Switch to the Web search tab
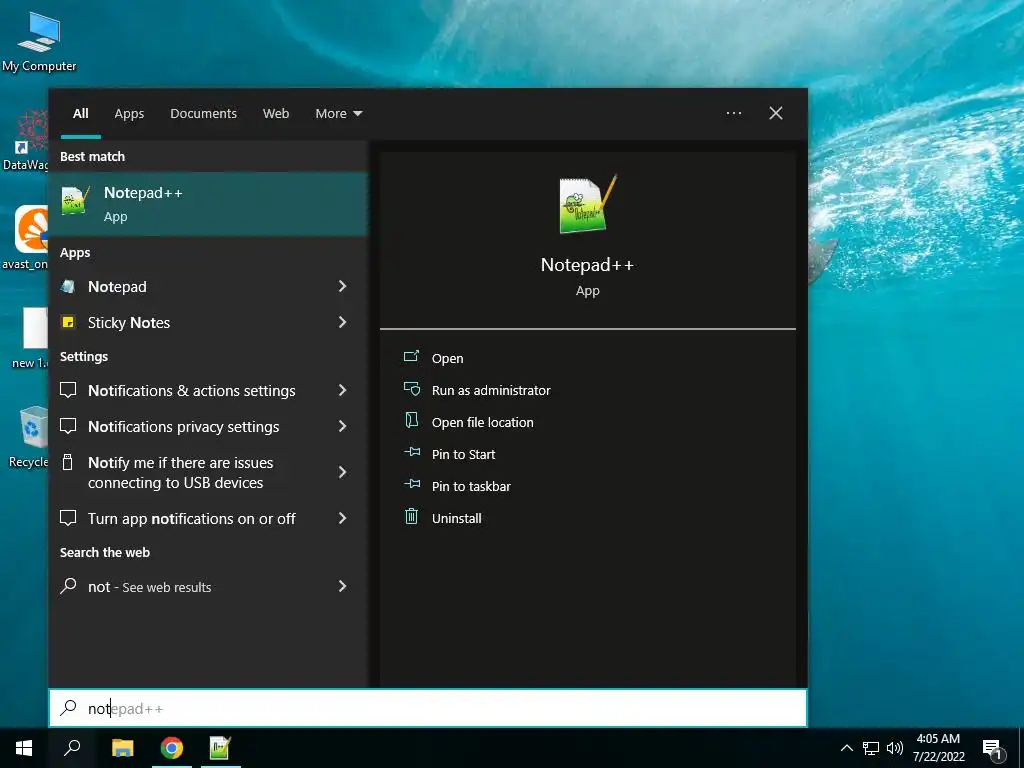 coord(276,114)
